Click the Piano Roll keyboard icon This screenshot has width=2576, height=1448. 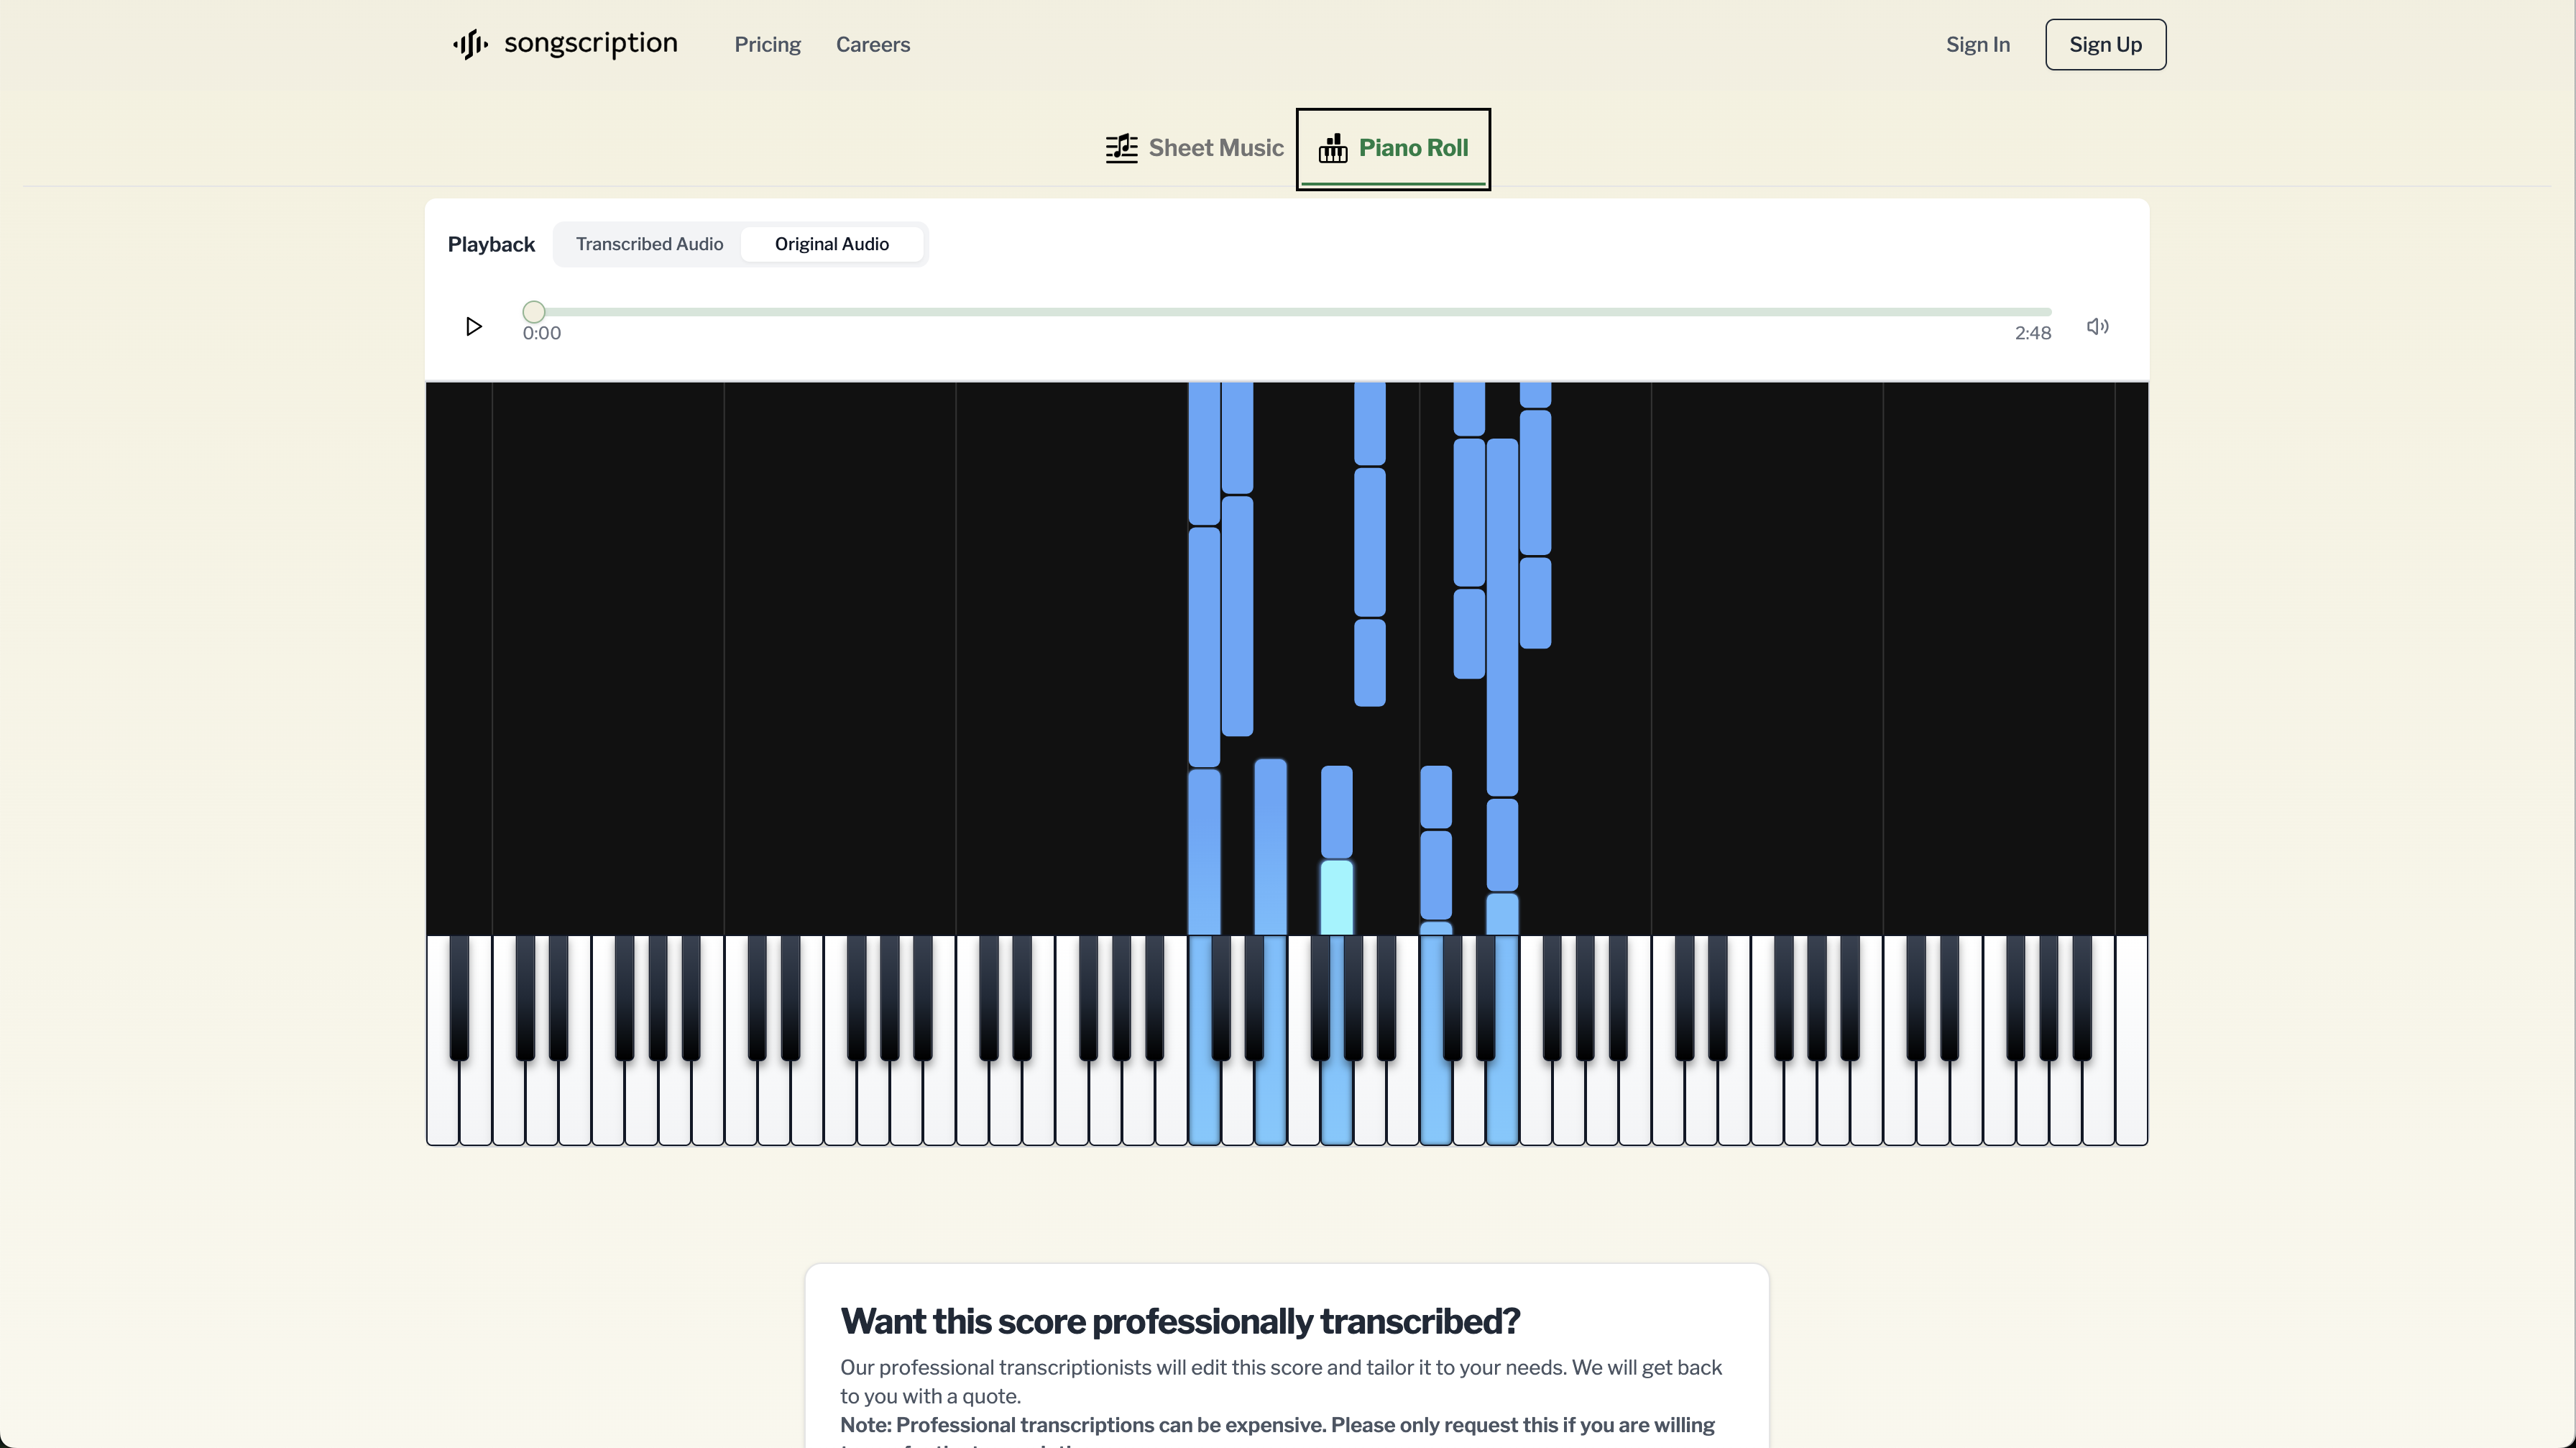click(x=1333, y=147)
